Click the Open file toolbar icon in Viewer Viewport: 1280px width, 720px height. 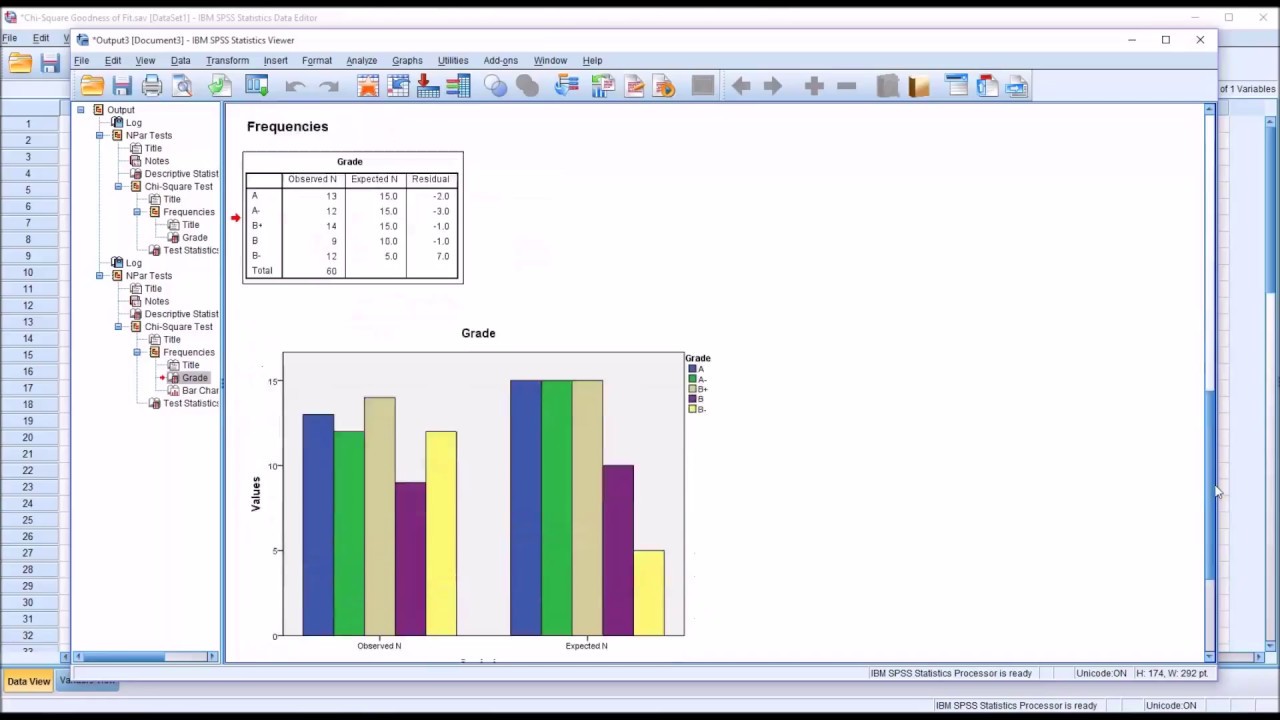click(x=92, y=86)
